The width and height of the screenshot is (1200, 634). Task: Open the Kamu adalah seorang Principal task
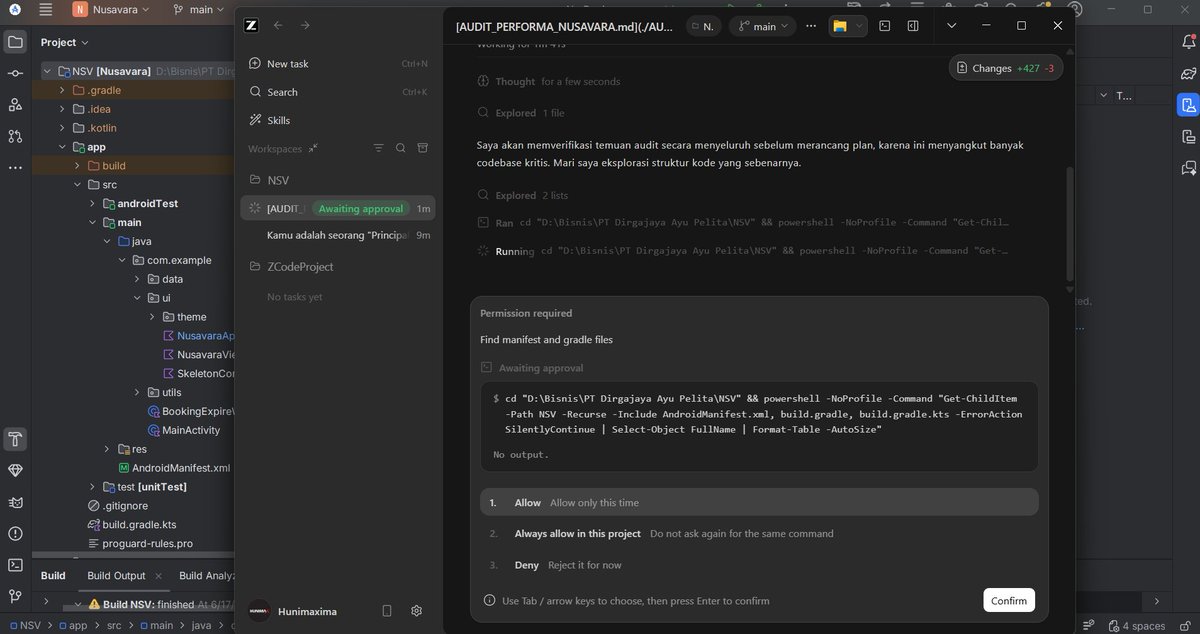tap(338, 235)
